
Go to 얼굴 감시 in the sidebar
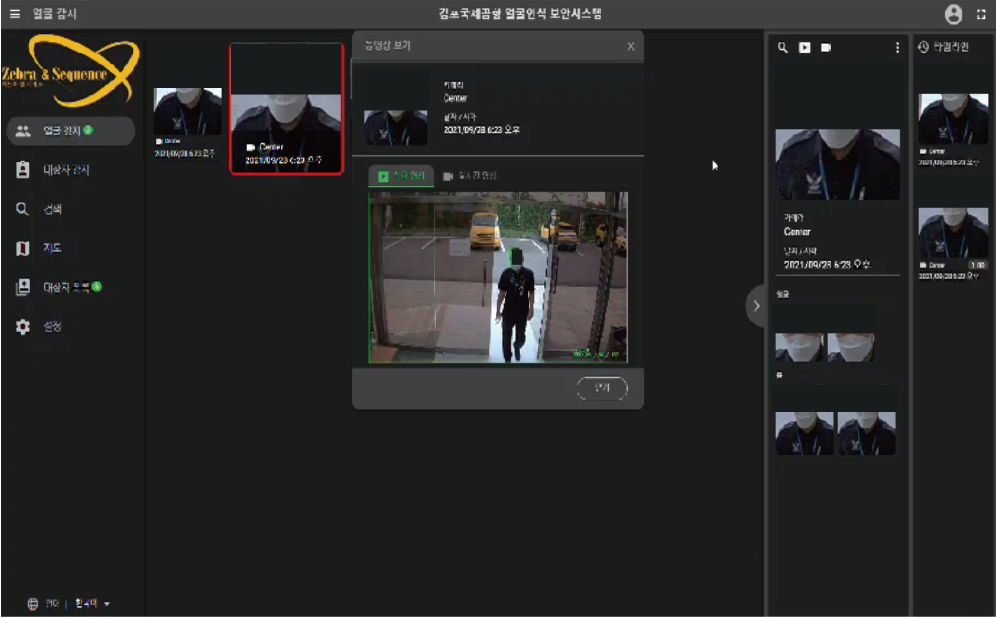(x=71, y=131)
